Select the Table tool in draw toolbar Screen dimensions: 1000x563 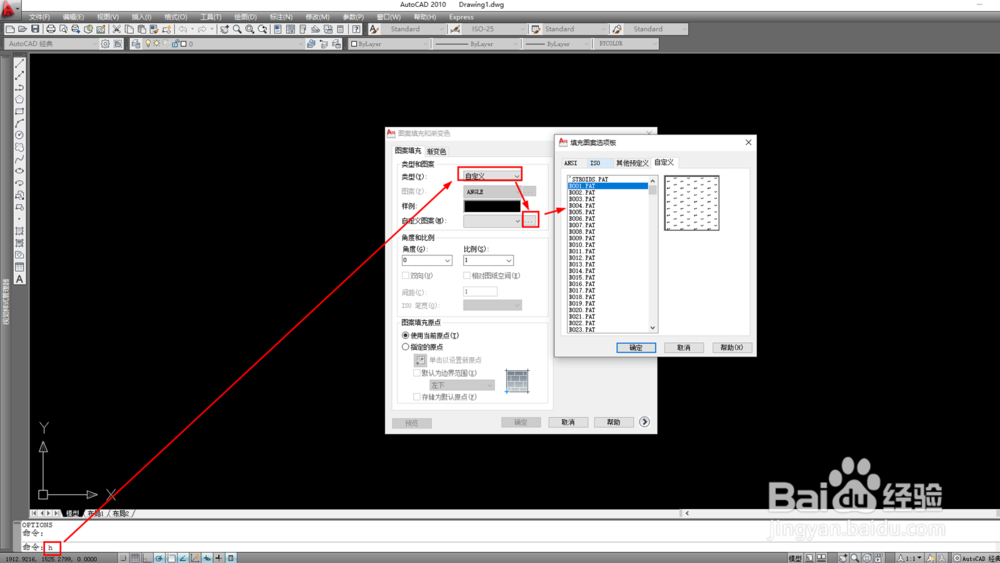(19, 267)
